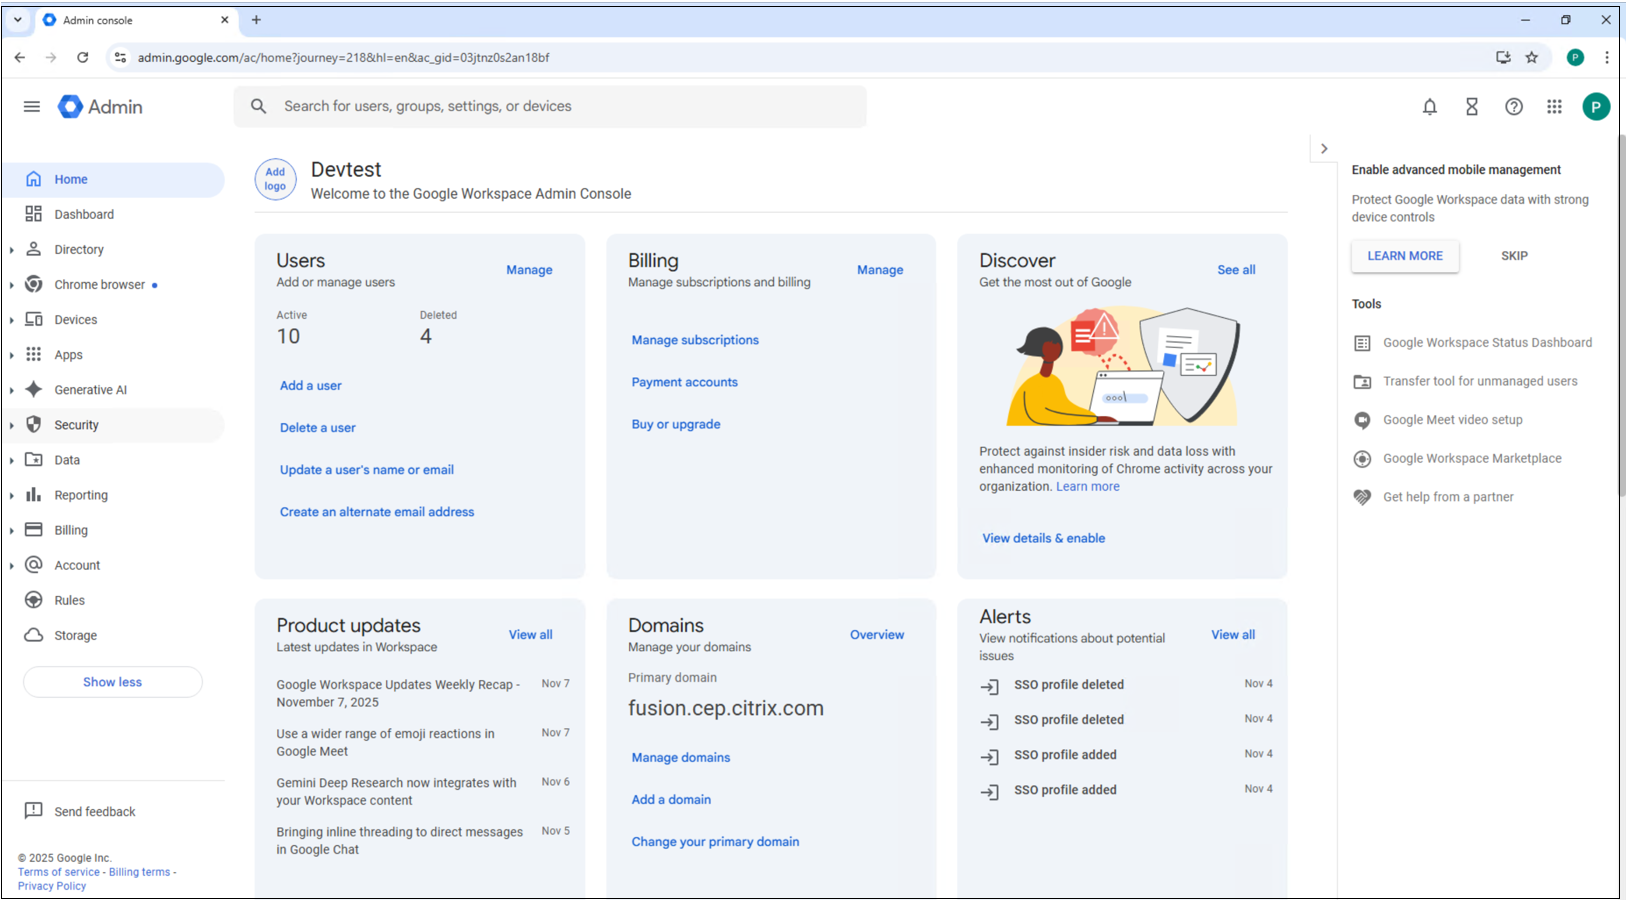The width and height of the screenshot is (1630, 905).
Task: Open the notifications bell icon
Action: 1429,107
